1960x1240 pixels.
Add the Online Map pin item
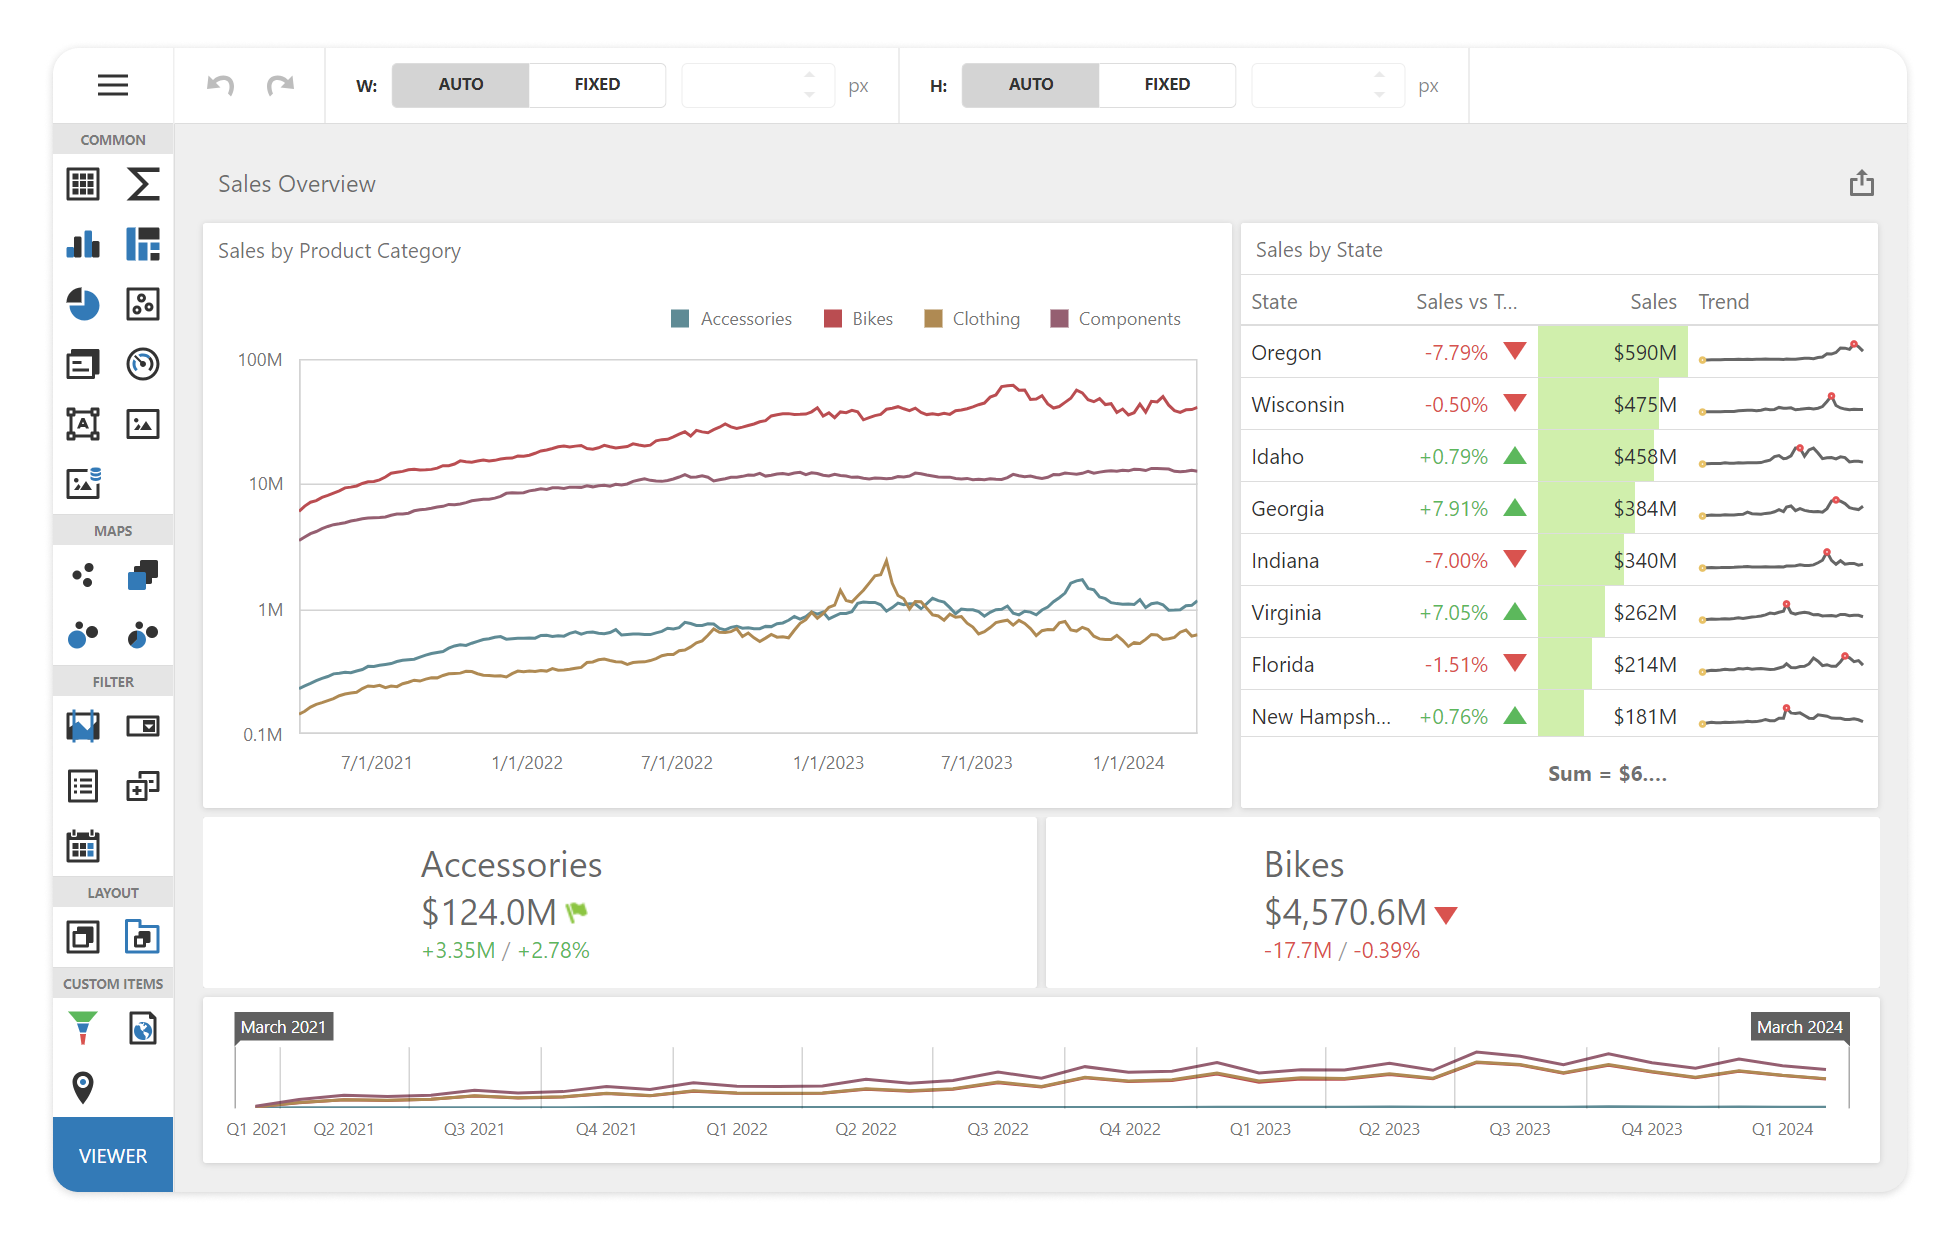click(x=83, y=1087)
